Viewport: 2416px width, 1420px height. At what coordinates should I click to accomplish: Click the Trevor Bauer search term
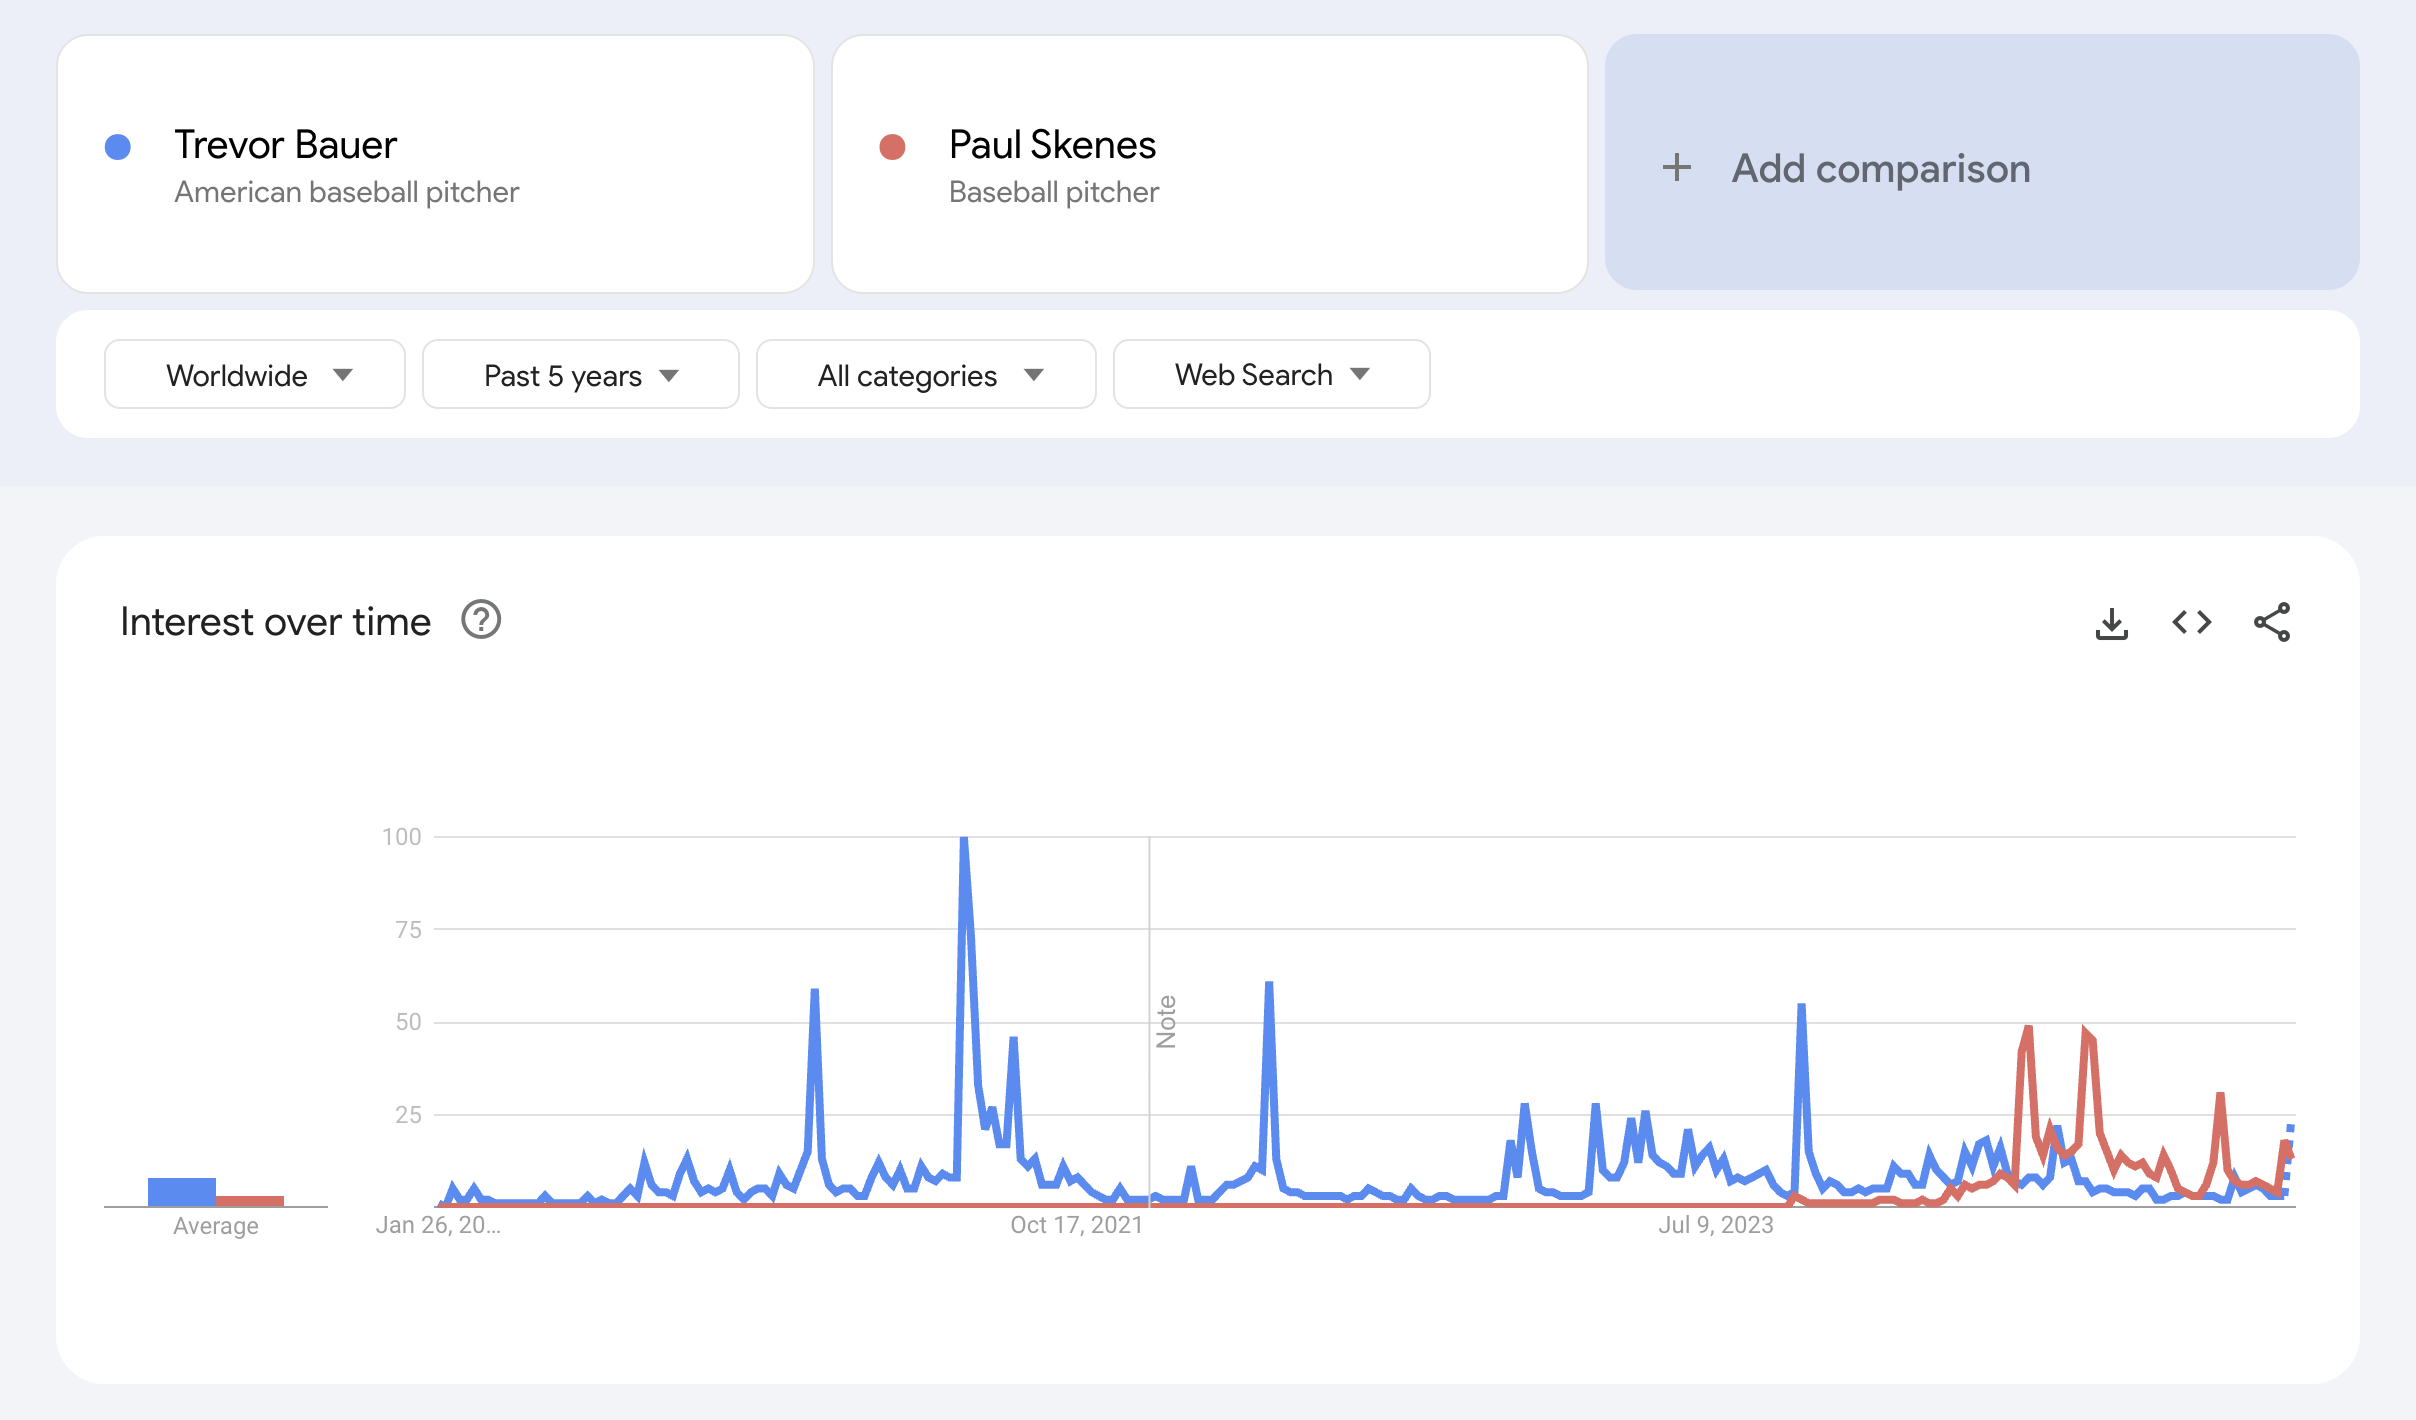point(285,145)
